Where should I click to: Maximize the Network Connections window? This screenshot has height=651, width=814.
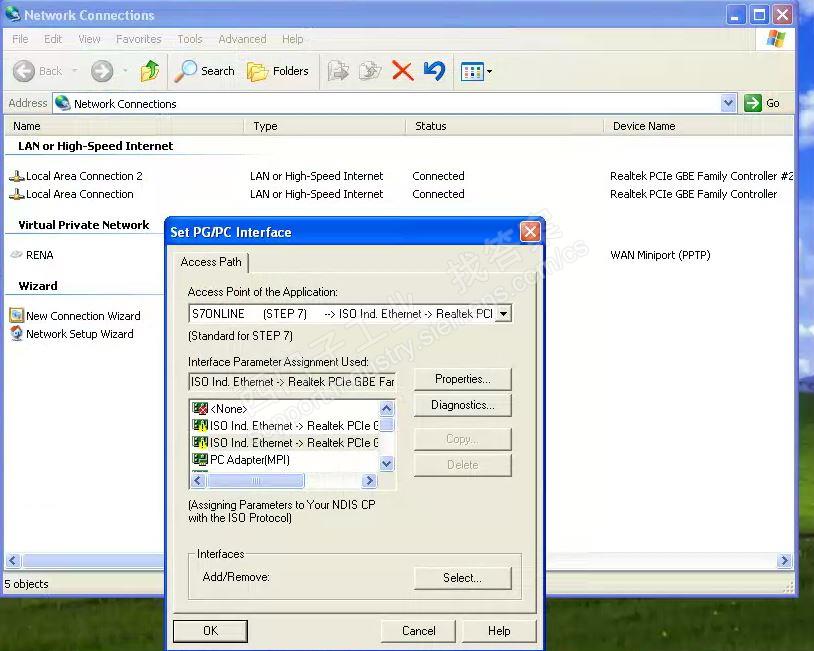[759, 15]
